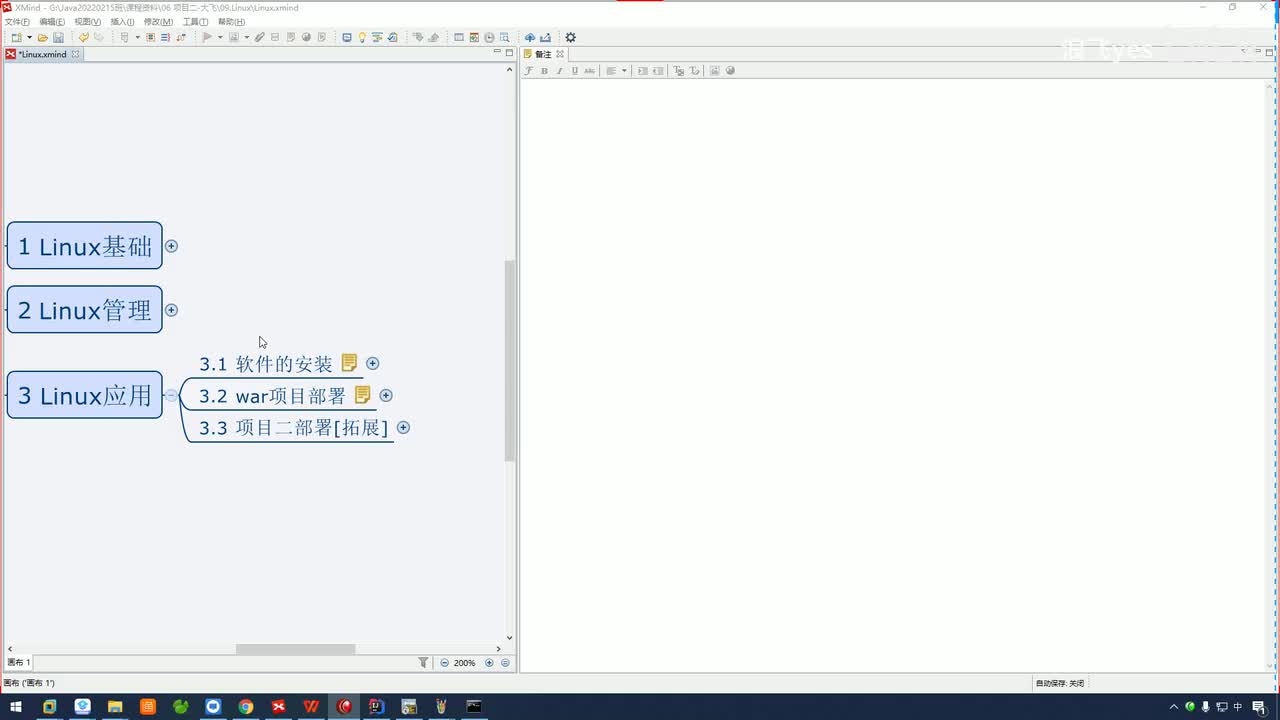This screenshot has height=720, width=1280.
Task: Click the canvas horizontal scrollbar thumb
Action: tap(295, 649)
